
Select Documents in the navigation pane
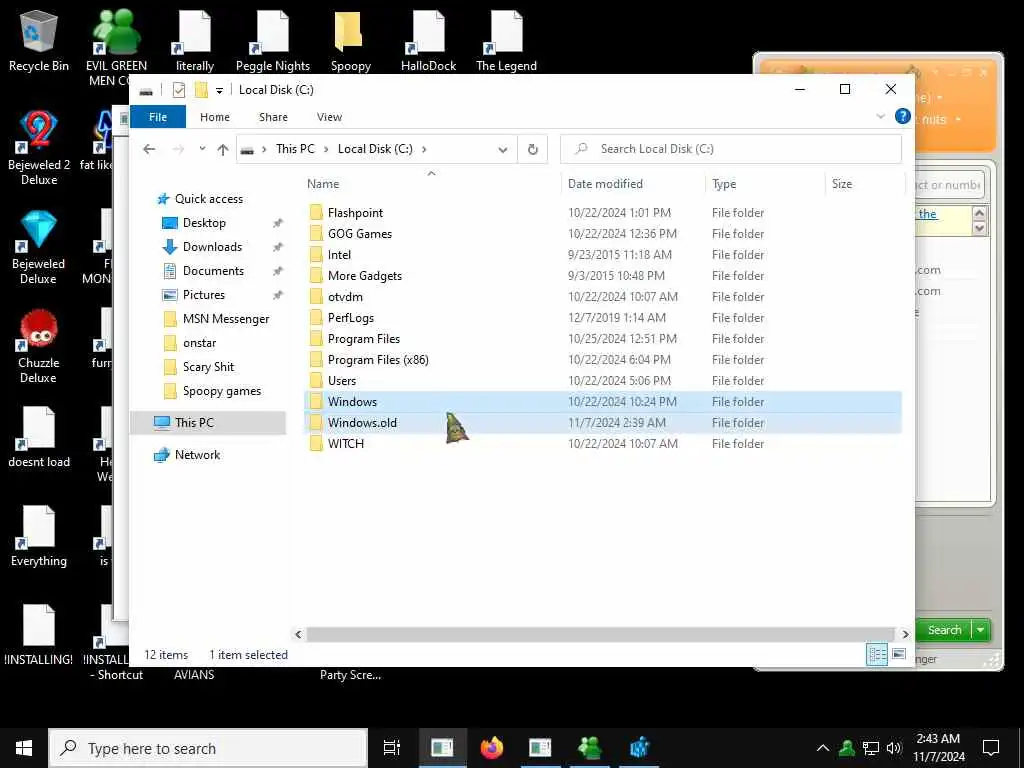pyautogui.click(x=213, y=271)
